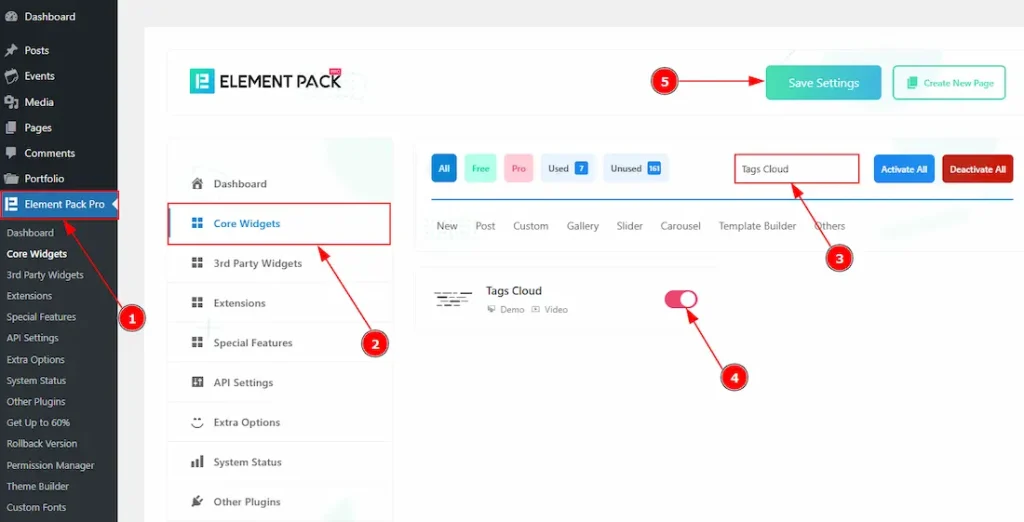Click the Demo monitor icon under Tags Cloud
Screen dimensions: 1024x522
tap(491, 309)
